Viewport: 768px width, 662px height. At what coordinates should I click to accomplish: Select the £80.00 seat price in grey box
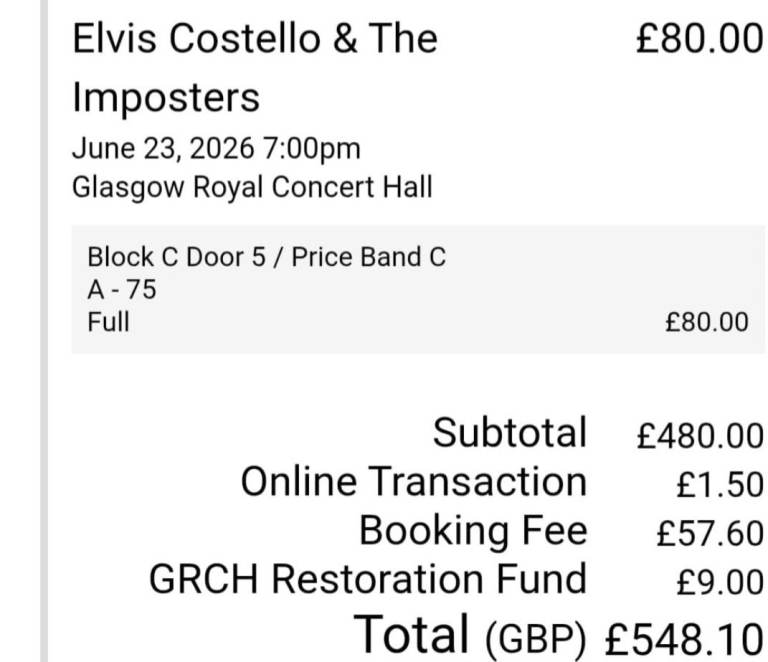point(707,322)
